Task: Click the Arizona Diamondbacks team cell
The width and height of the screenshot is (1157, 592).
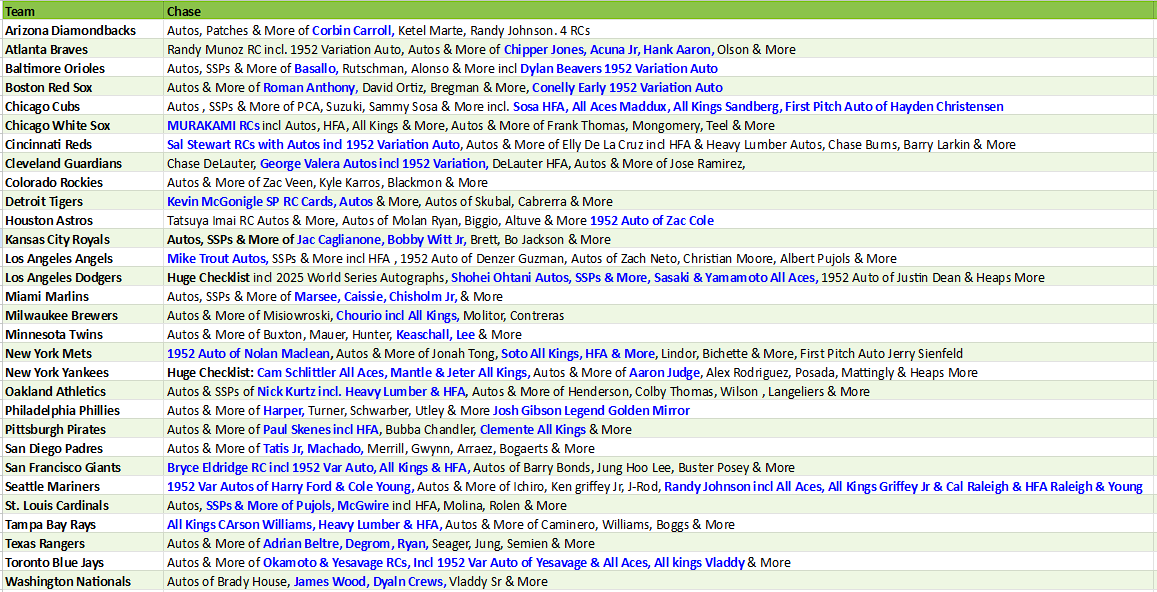Action: 82,31
